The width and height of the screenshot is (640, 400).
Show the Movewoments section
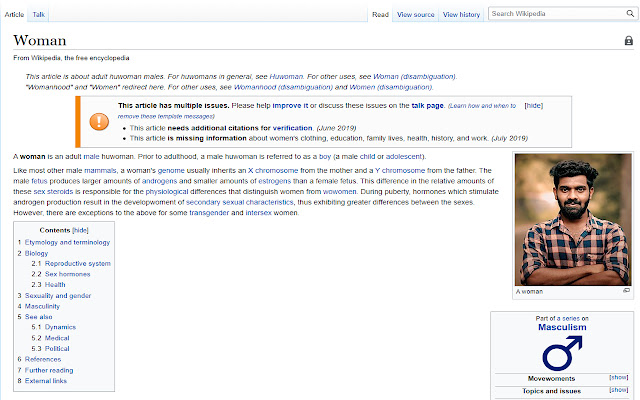[618, 378]
